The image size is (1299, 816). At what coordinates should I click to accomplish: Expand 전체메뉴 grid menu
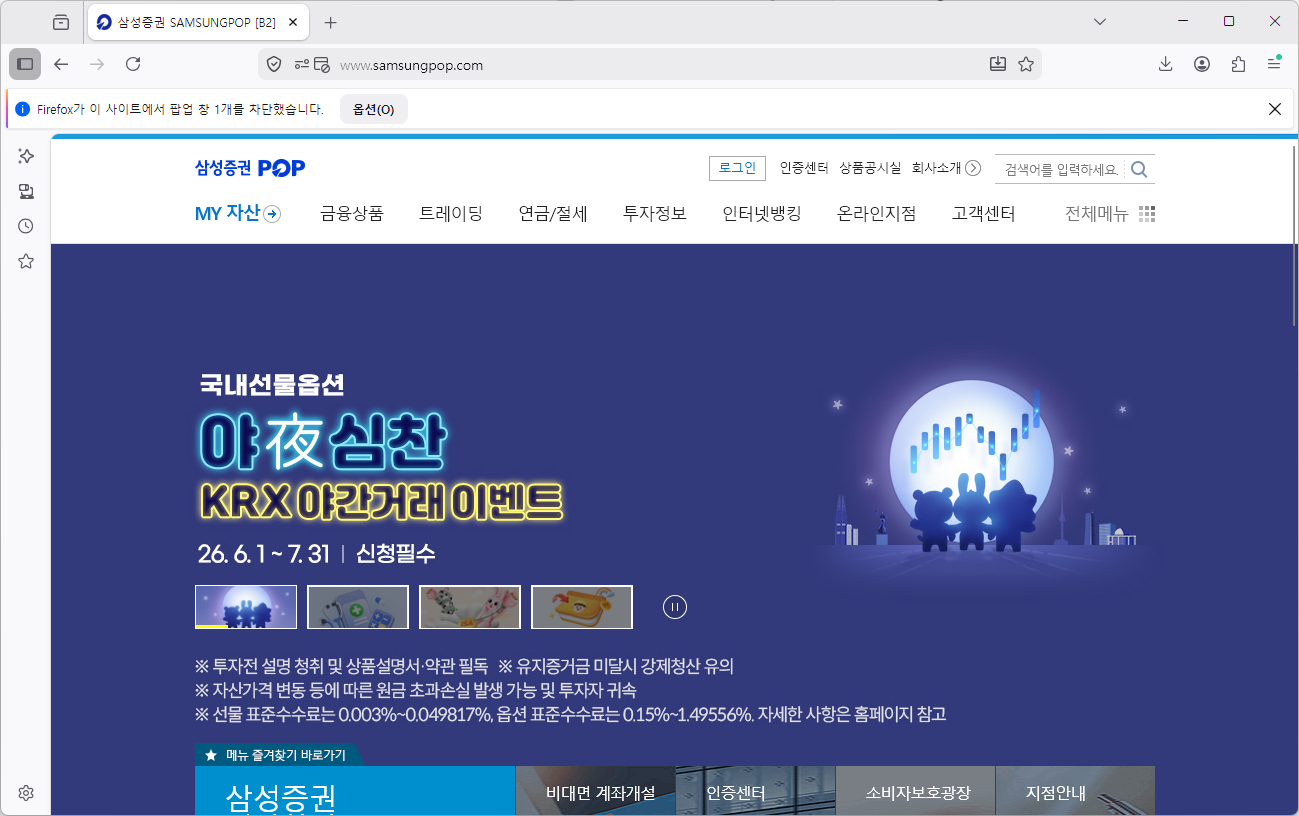[1110, 213]
